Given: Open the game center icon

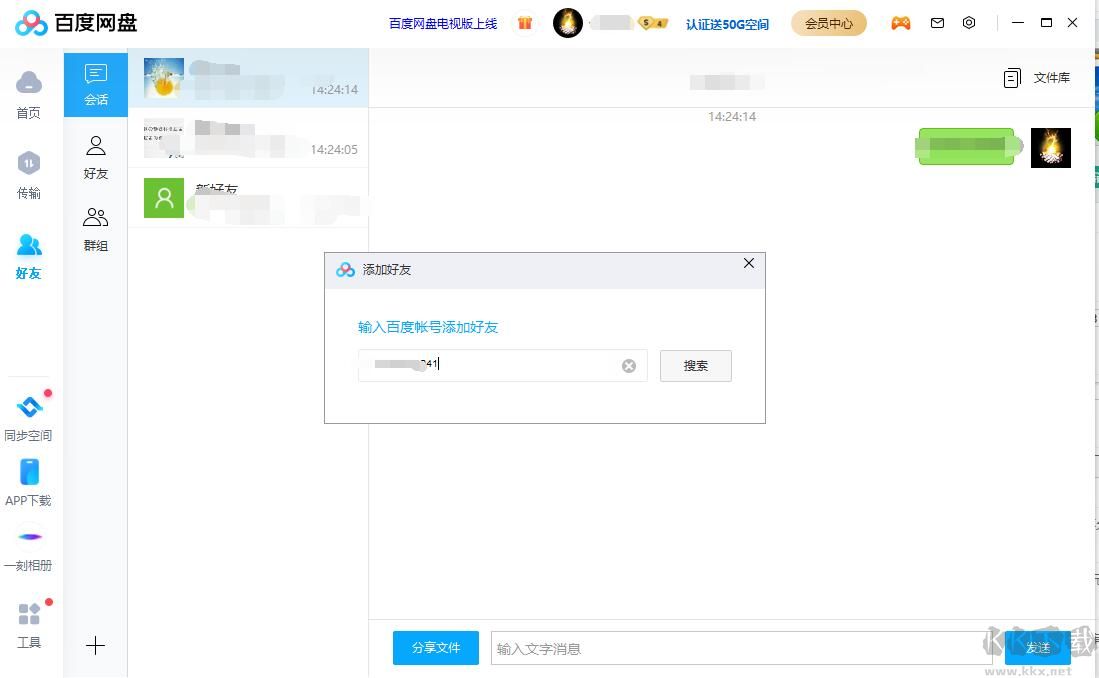Looking at the screenshot, I should click(900, 22).
